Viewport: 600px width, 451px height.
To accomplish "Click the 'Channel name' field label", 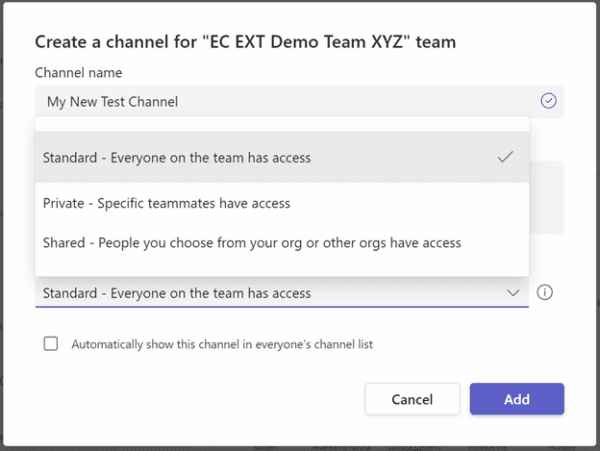I will pyautogui.click(x=79, y=73).
